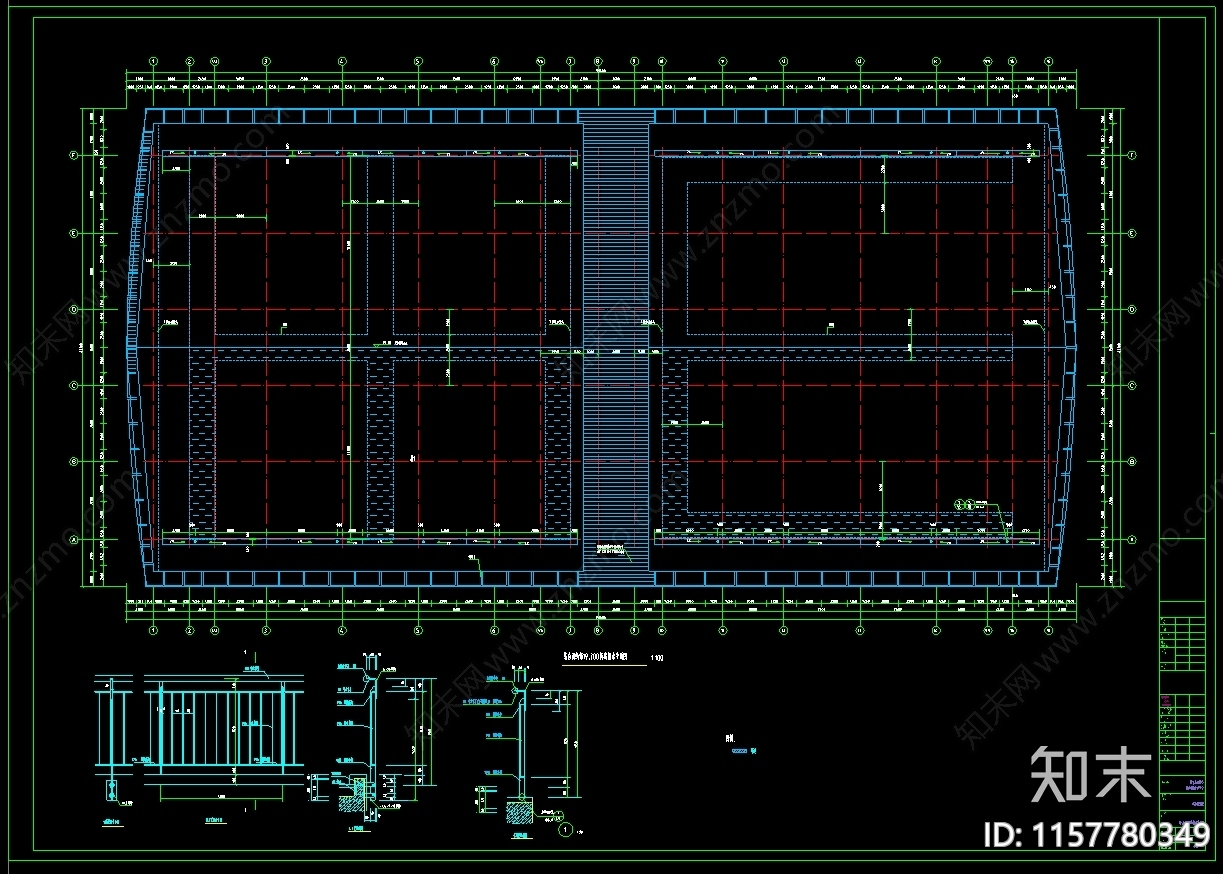Select grid bubble 6 above the floor plan
The width and height of the screenshot is (1223, 874).
494,61
